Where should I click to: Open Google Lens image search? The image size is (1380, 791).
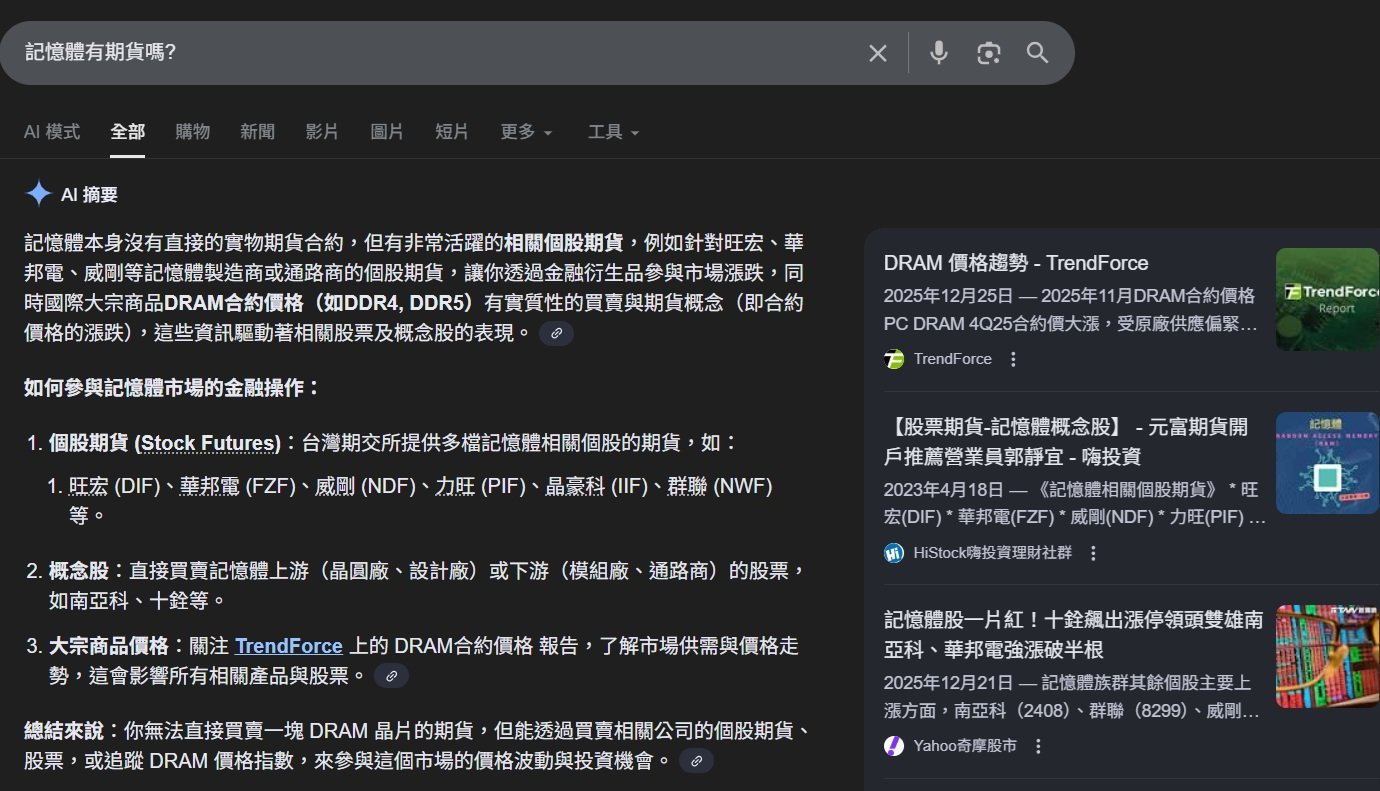tap(988, 53)
